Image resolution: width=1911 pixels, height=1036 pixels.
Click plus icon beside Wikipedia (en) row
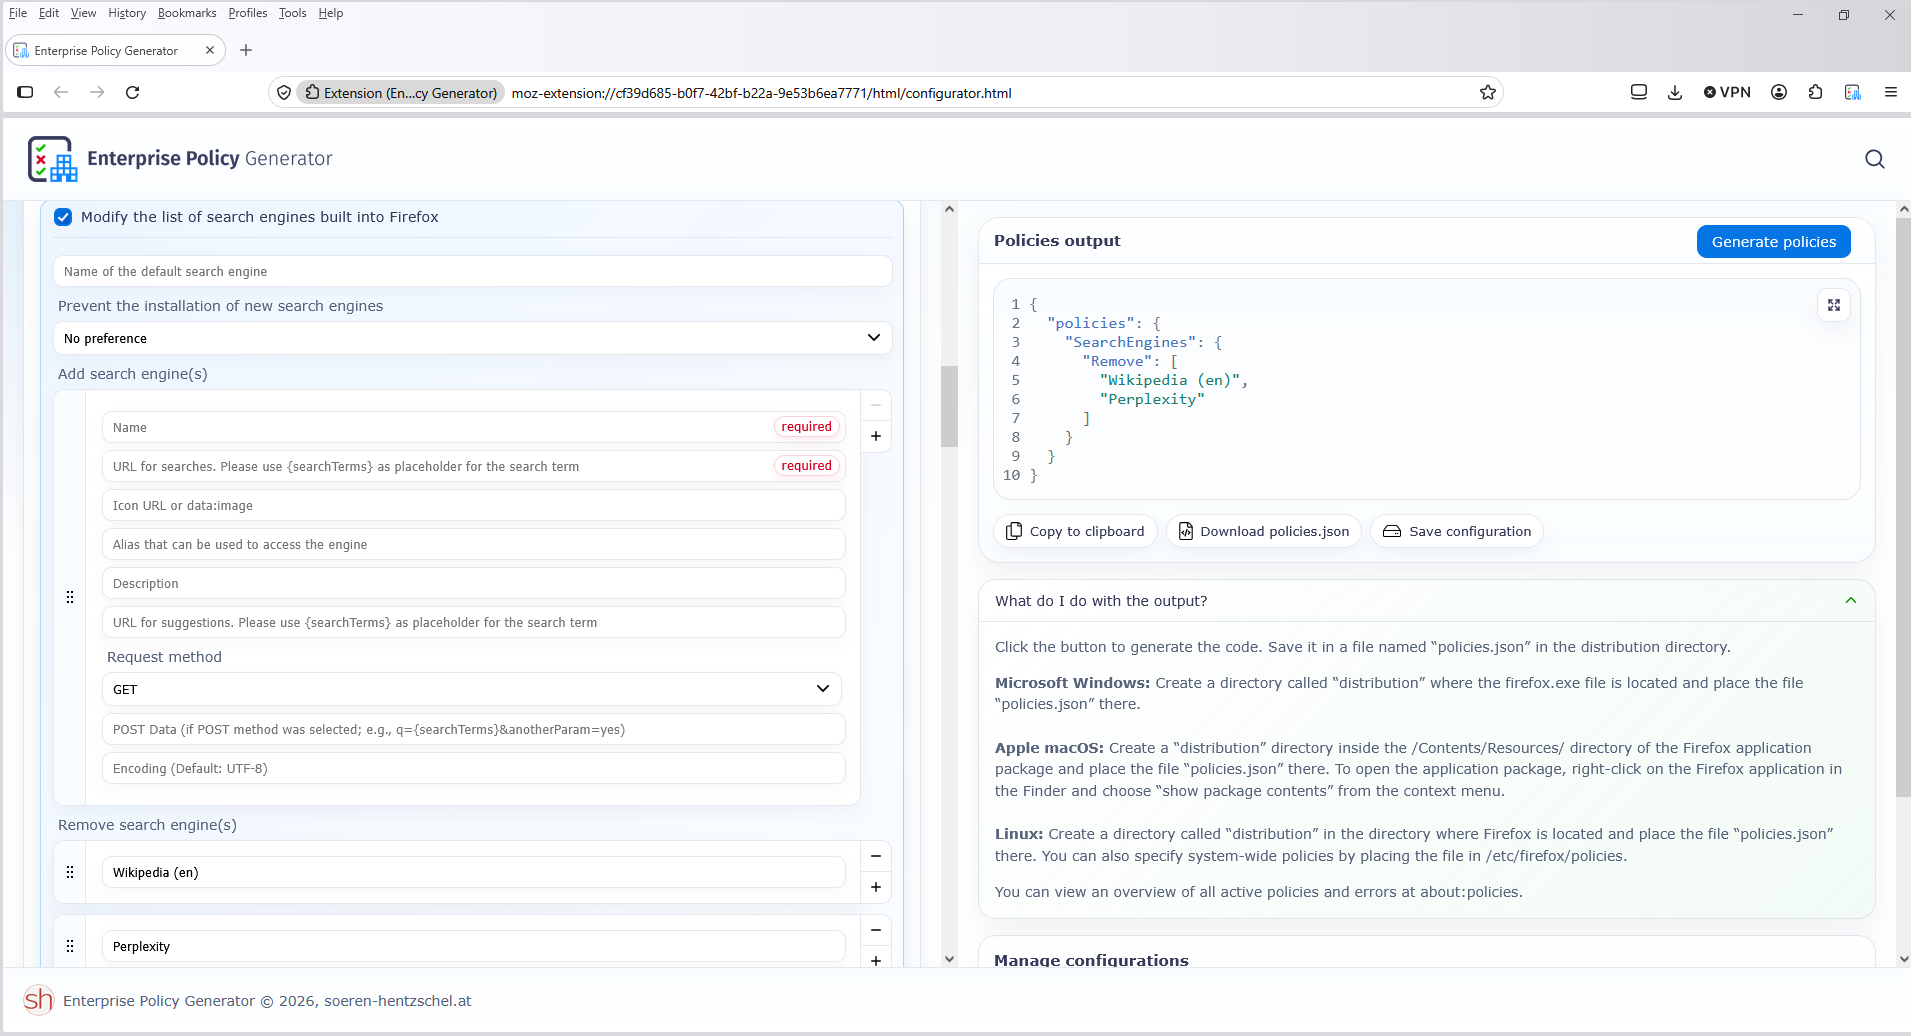pyautogui.click(x=875, y=887)
